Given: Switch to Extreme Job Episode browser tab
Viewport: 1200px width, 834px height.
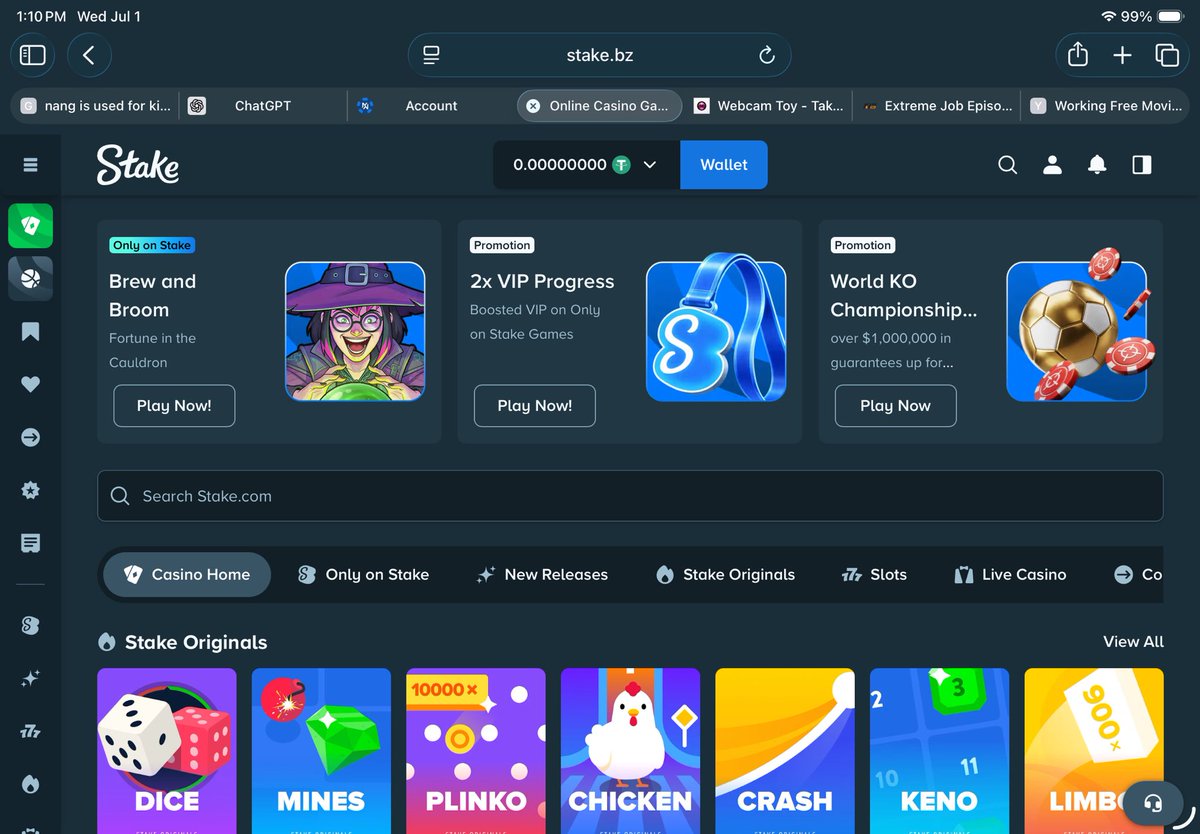Looking at the screenshot, I should tap(936, 105).
